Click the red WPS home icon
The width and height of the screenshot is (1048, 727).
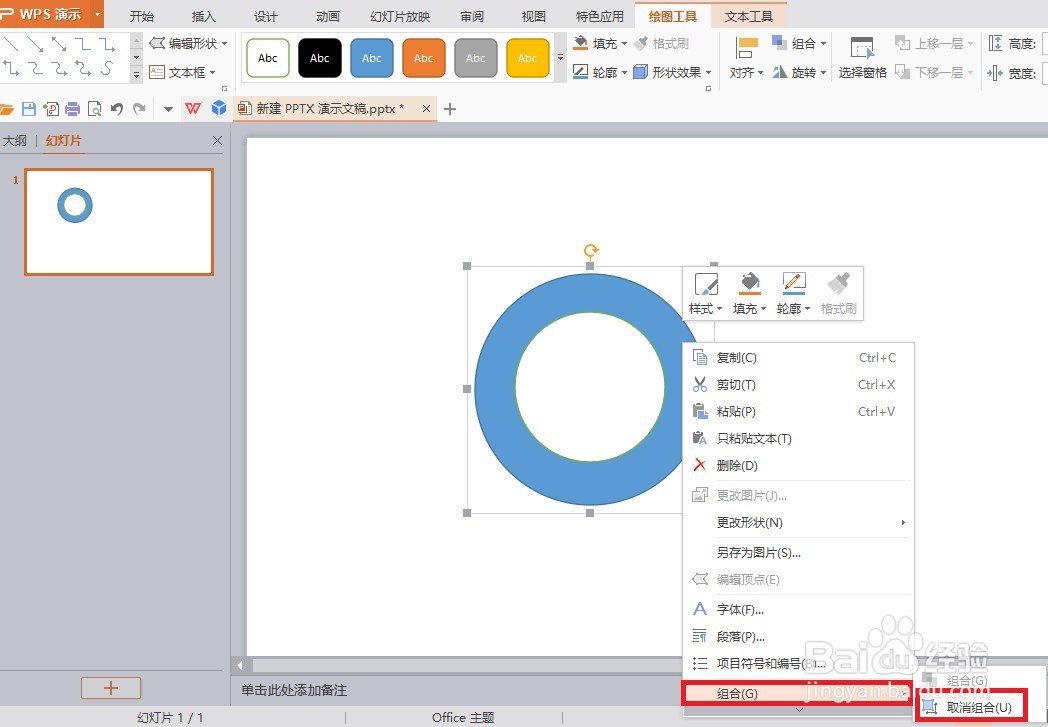tap(193, 108)
